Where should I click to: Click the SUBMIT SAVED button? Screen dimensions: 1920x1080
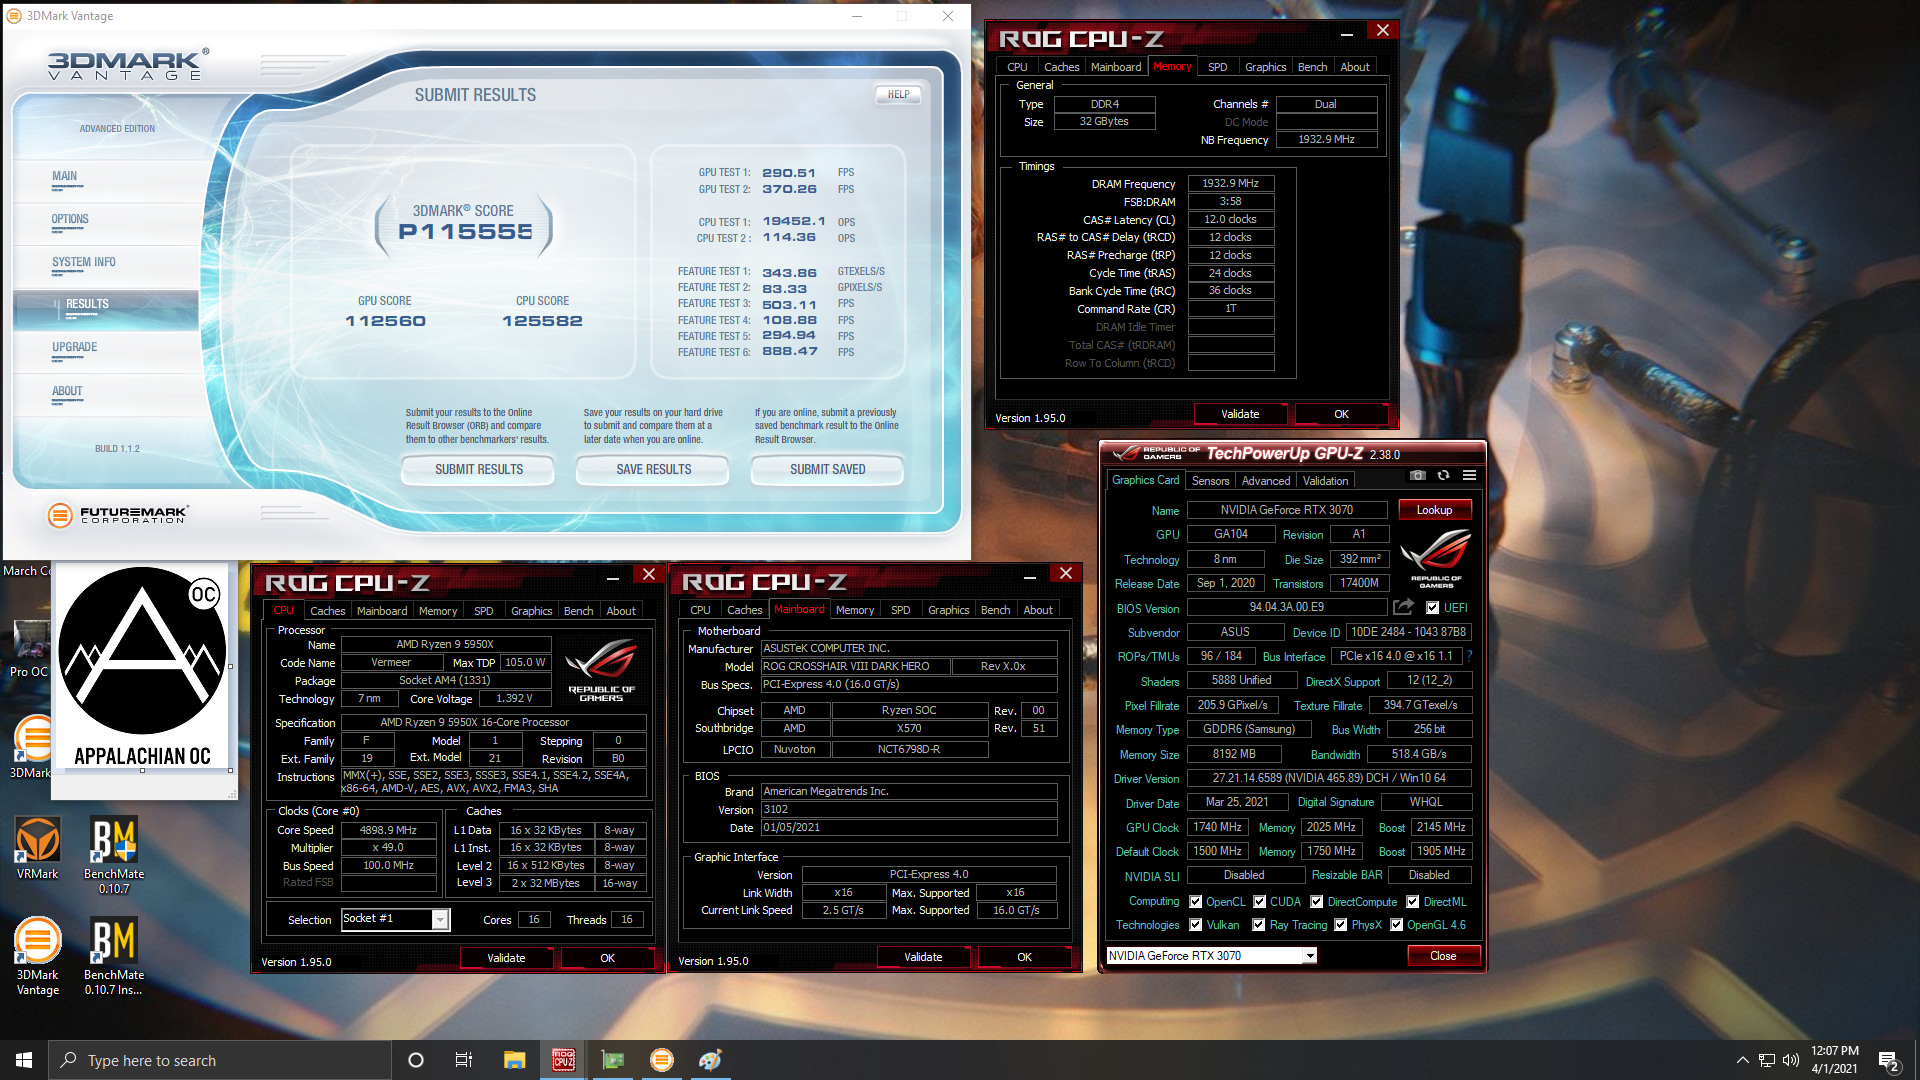point(827,469)
